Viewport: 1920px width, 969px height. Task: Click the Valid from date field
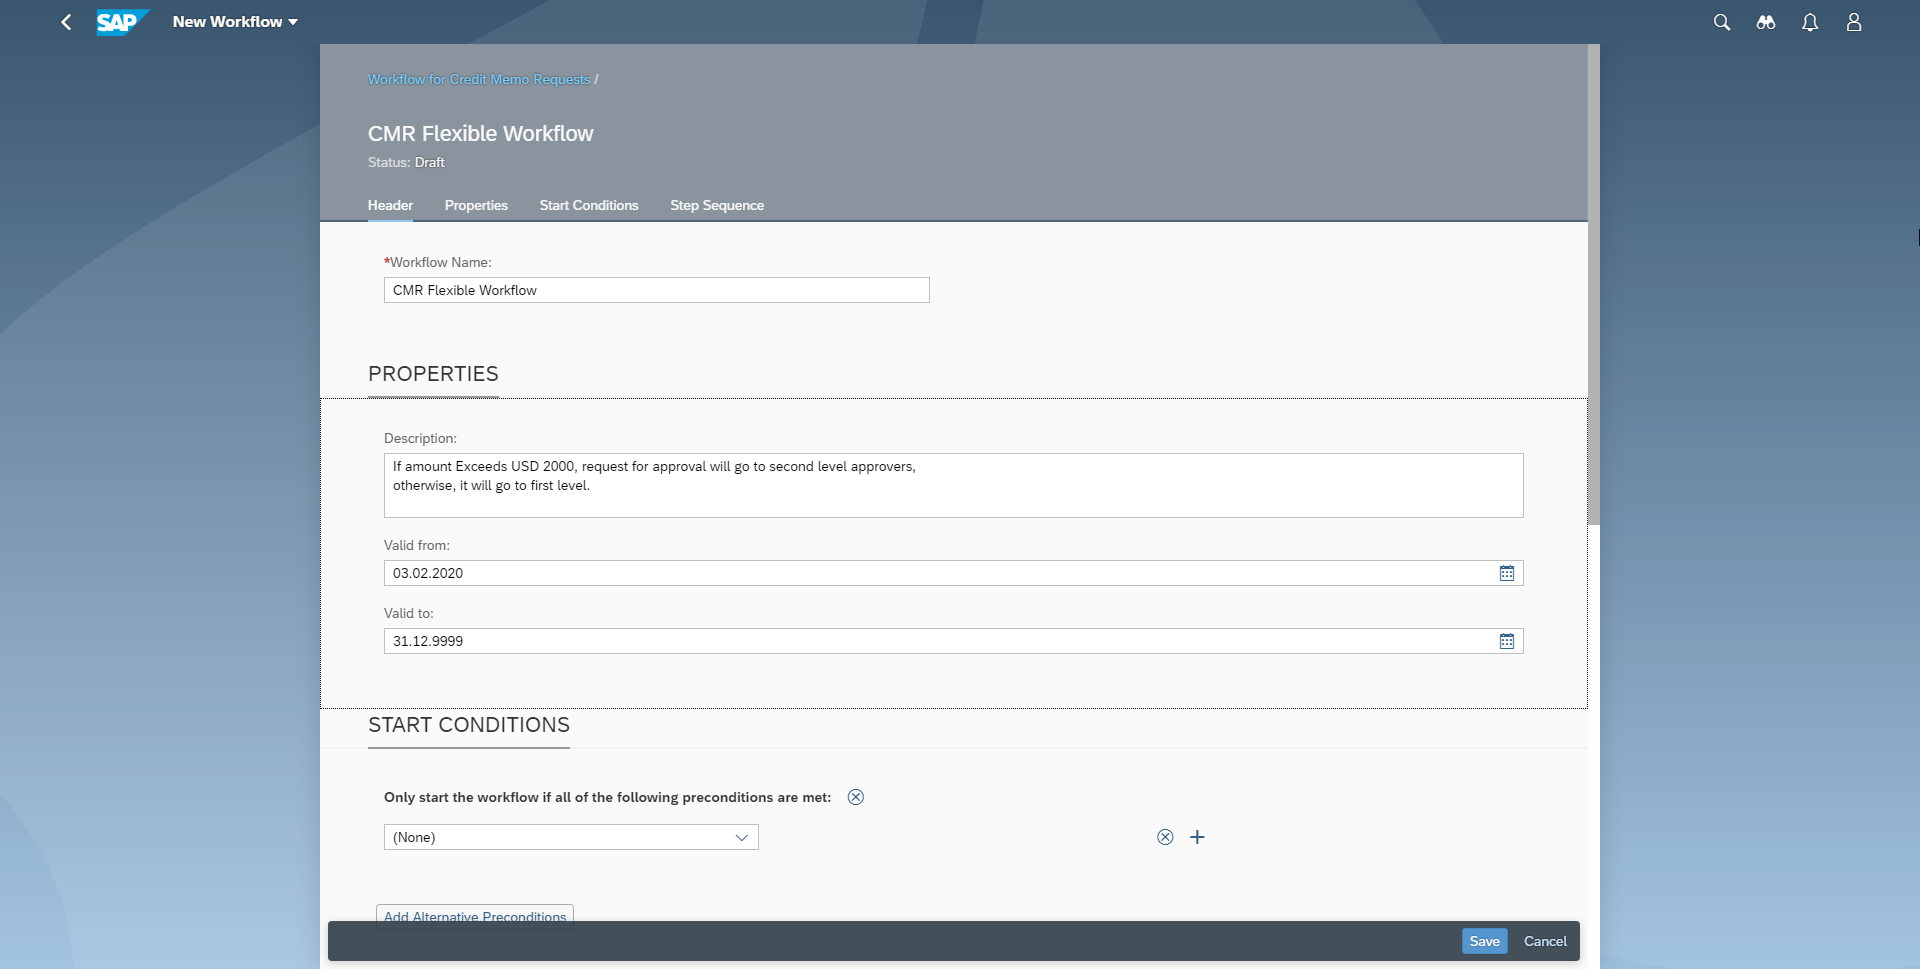[x=953, y=573]
